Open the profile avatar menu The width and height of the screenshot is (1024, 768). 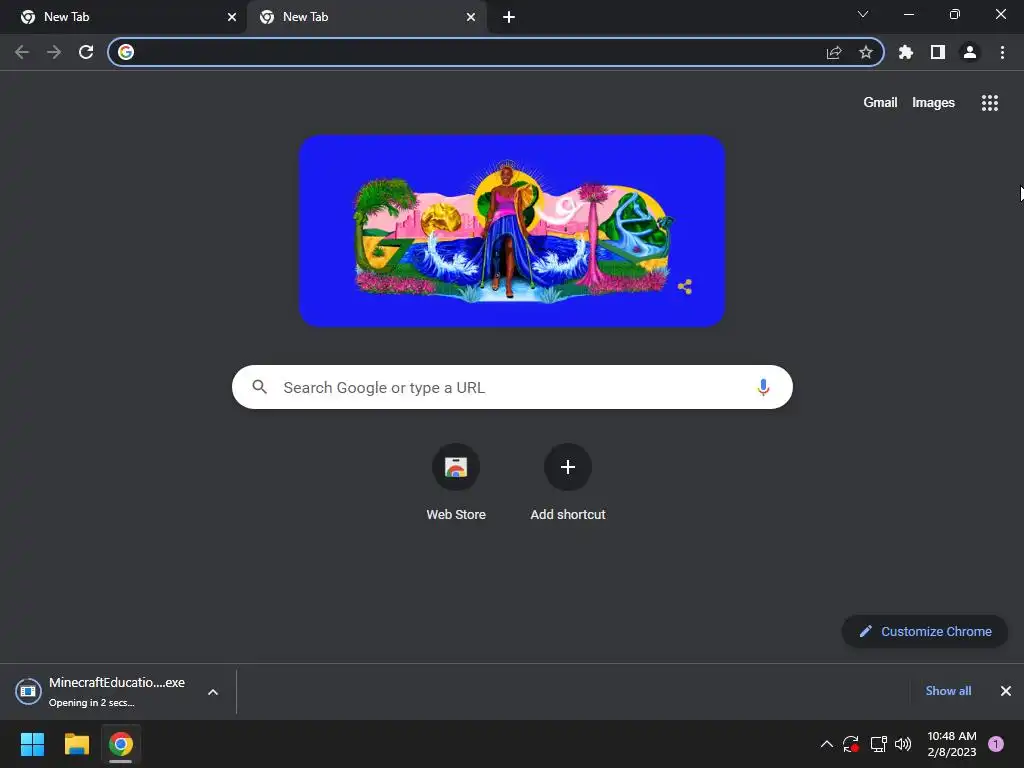[x=970, y=52]
